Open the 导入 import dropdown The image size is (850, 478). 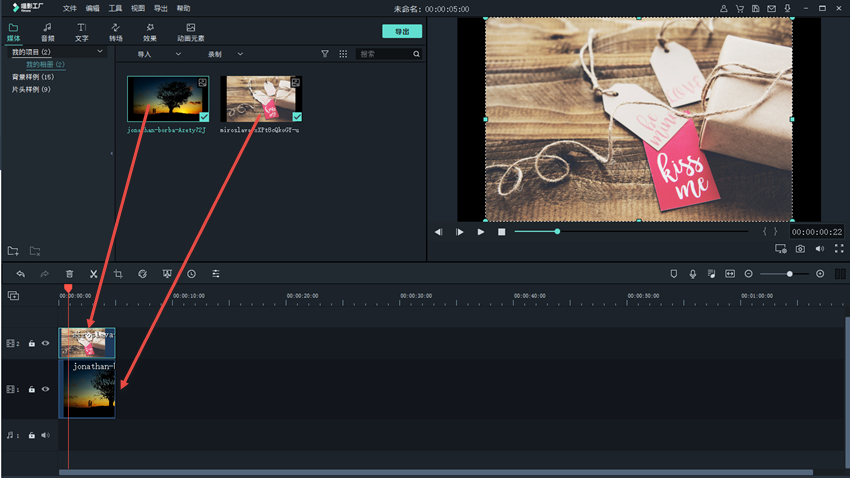coord(158,54)
